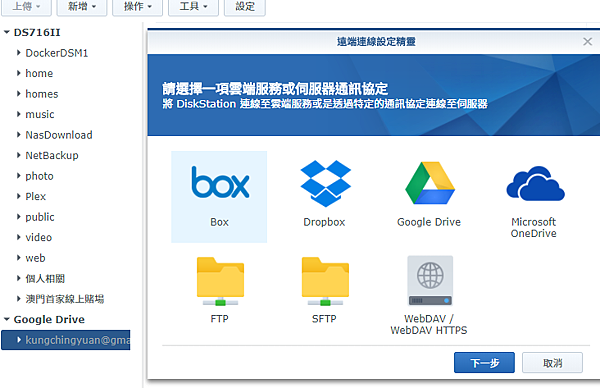Expand the home folder arrow
The image size is (600, 388).
tap(18, 73)
